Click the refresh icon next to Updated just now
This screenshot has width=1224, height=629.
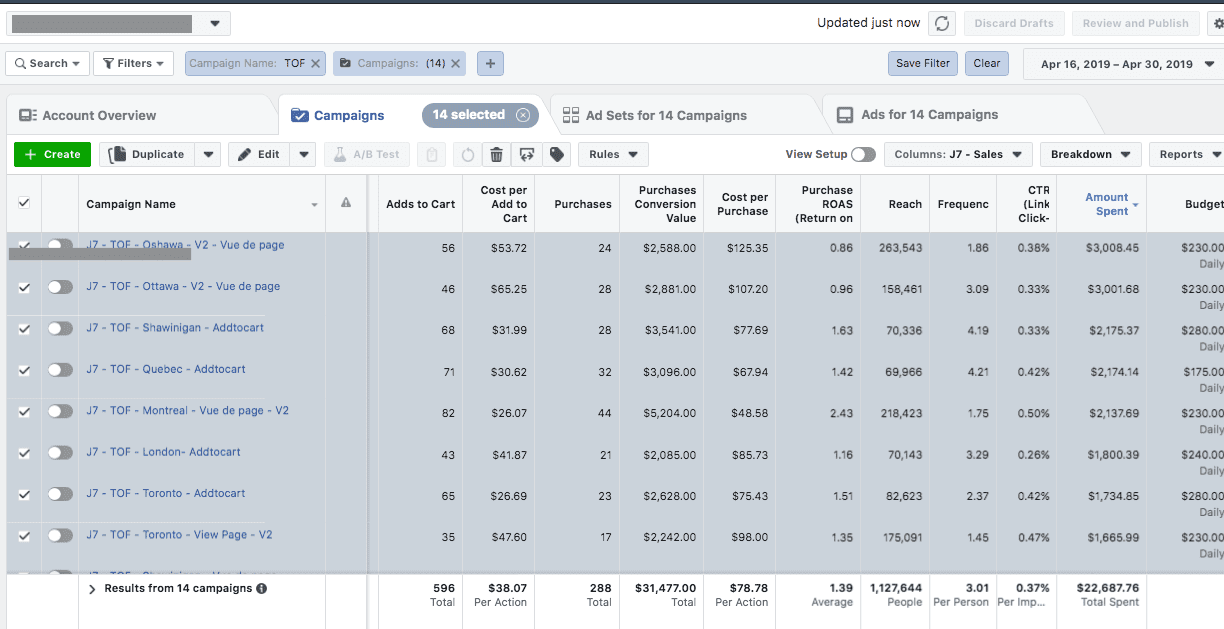point(943,23)
